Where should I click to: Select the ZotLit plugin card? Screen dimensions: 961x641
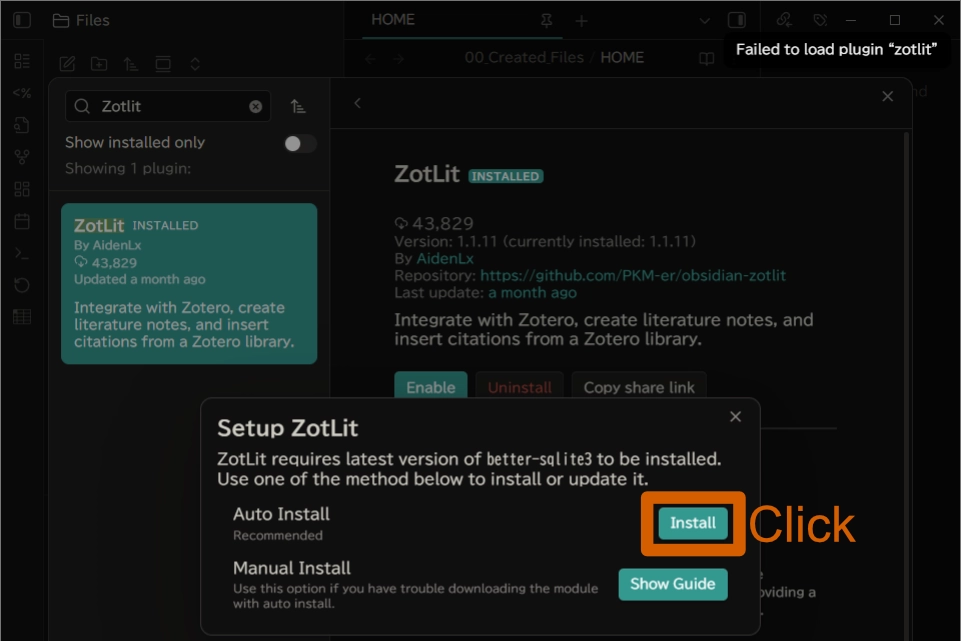[189, 283]
